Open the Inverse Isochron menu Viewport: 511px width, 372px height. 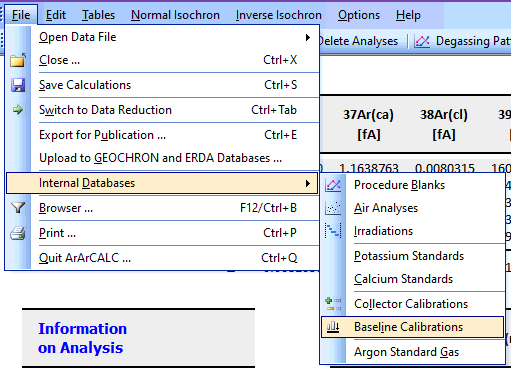[x=279, y=15]
